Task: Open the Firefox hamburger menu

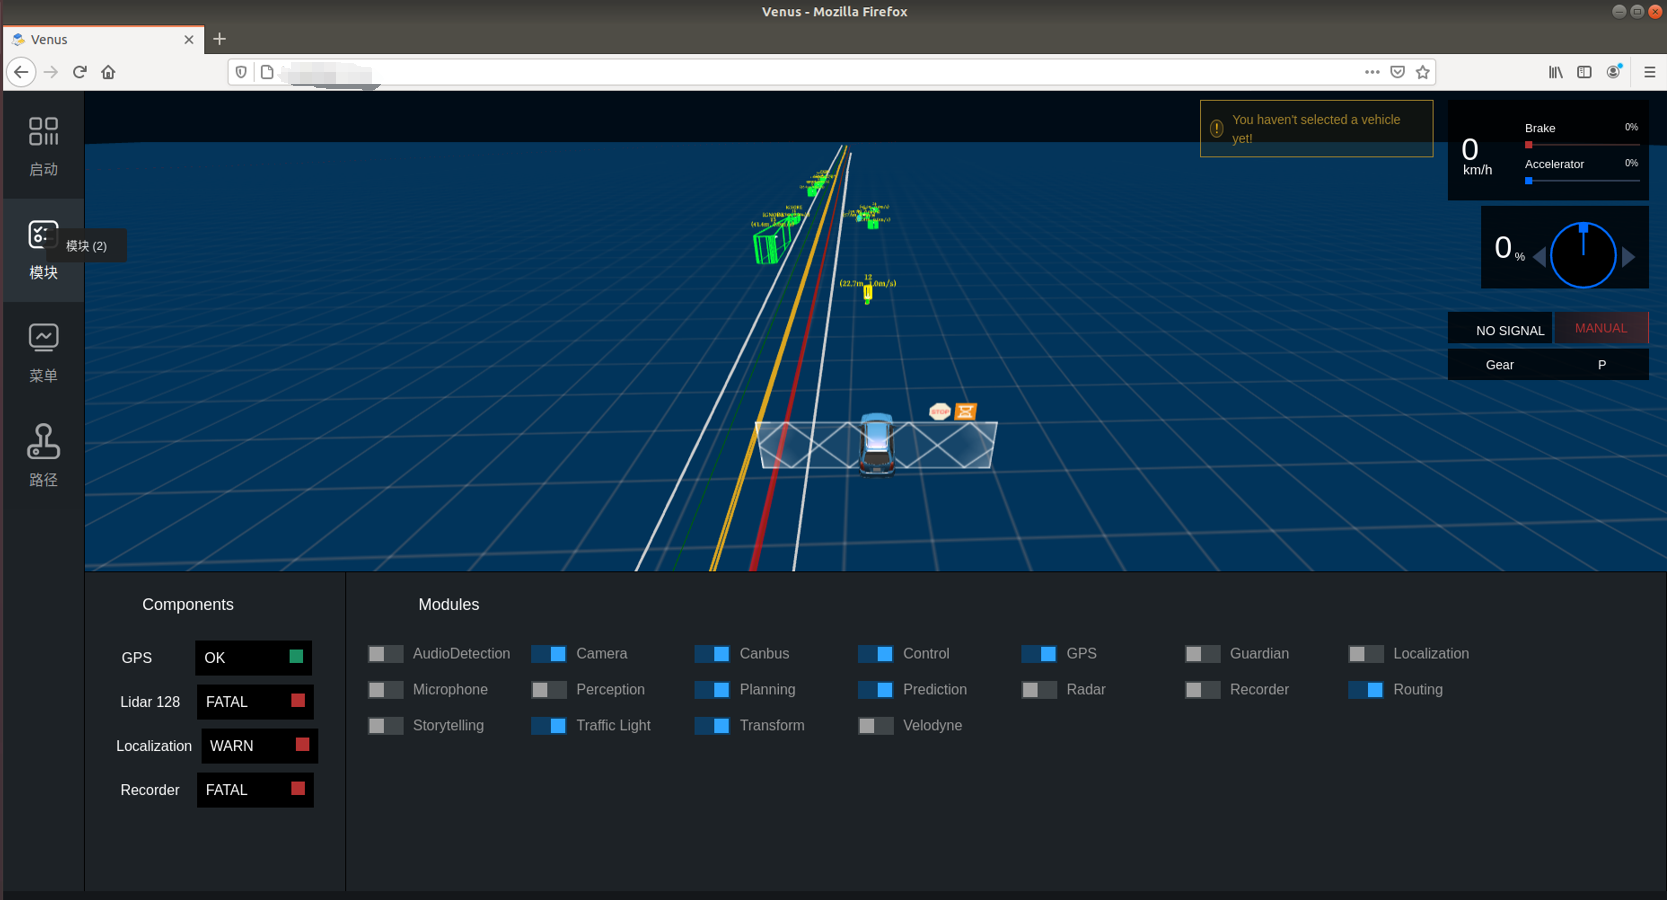Action: (x=1649, y=72)
